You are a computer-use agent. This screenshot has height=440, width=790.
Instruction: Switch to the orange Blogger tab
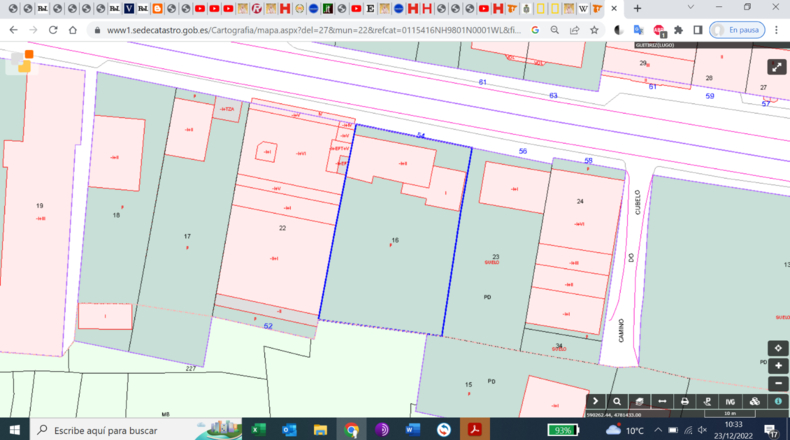coord(157,9)
